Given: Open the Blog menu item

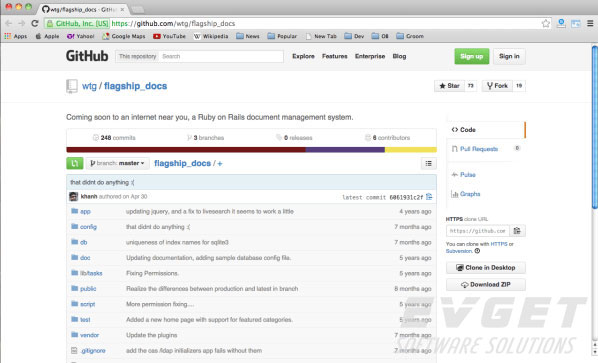Looking at the screenshot, I should (x=399, y=56).
